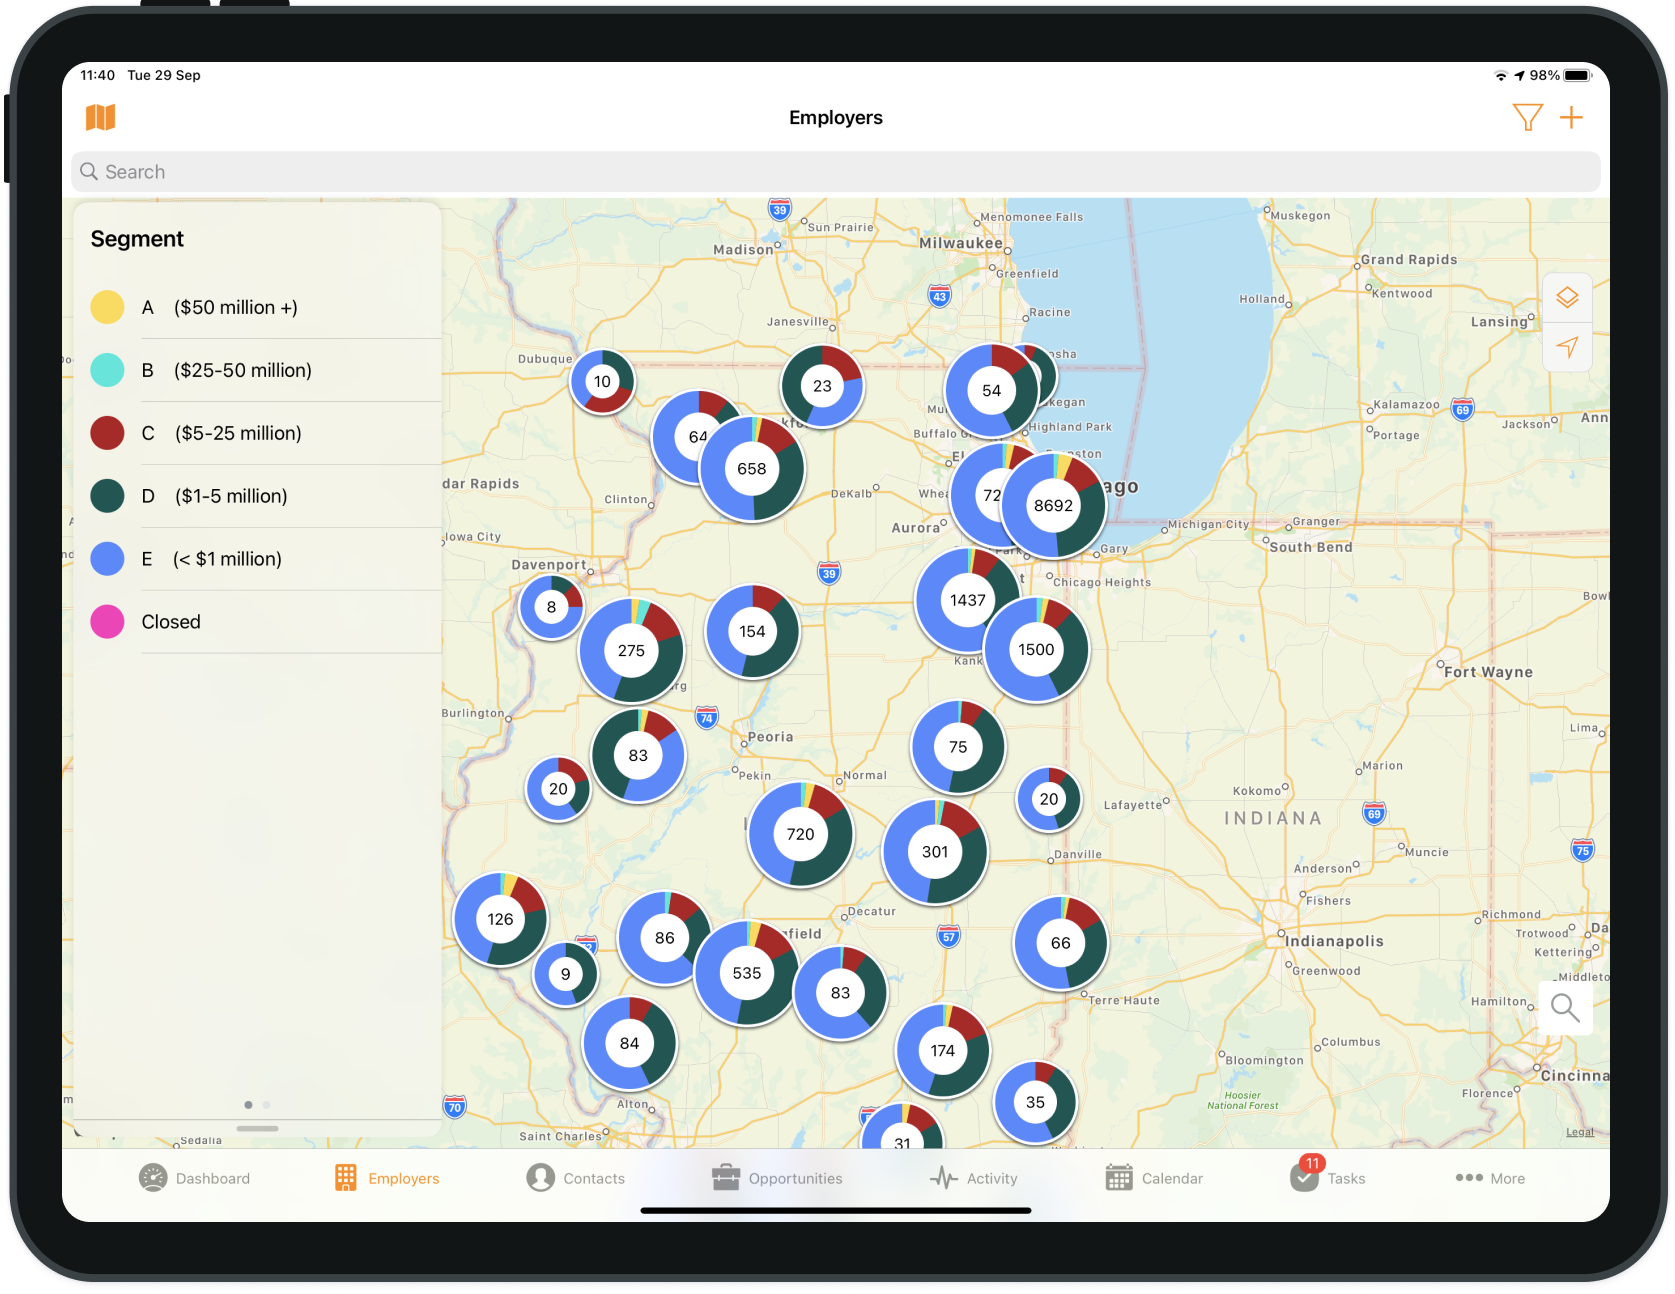Open the Opportunities tab
1675x1294 pixels.
[x=777, y=1178]
